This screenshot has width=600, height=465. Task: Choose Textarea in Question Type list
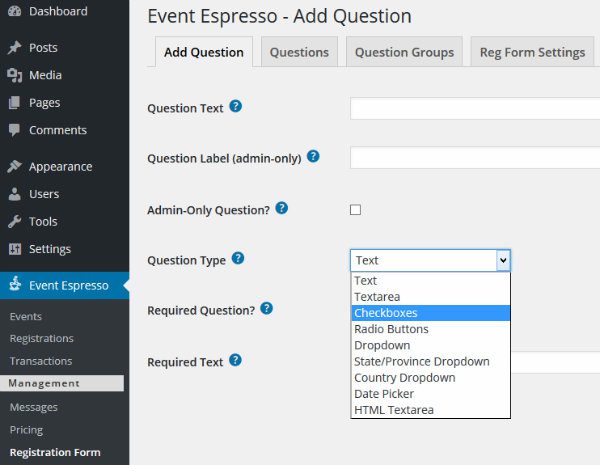click(430, 297)
